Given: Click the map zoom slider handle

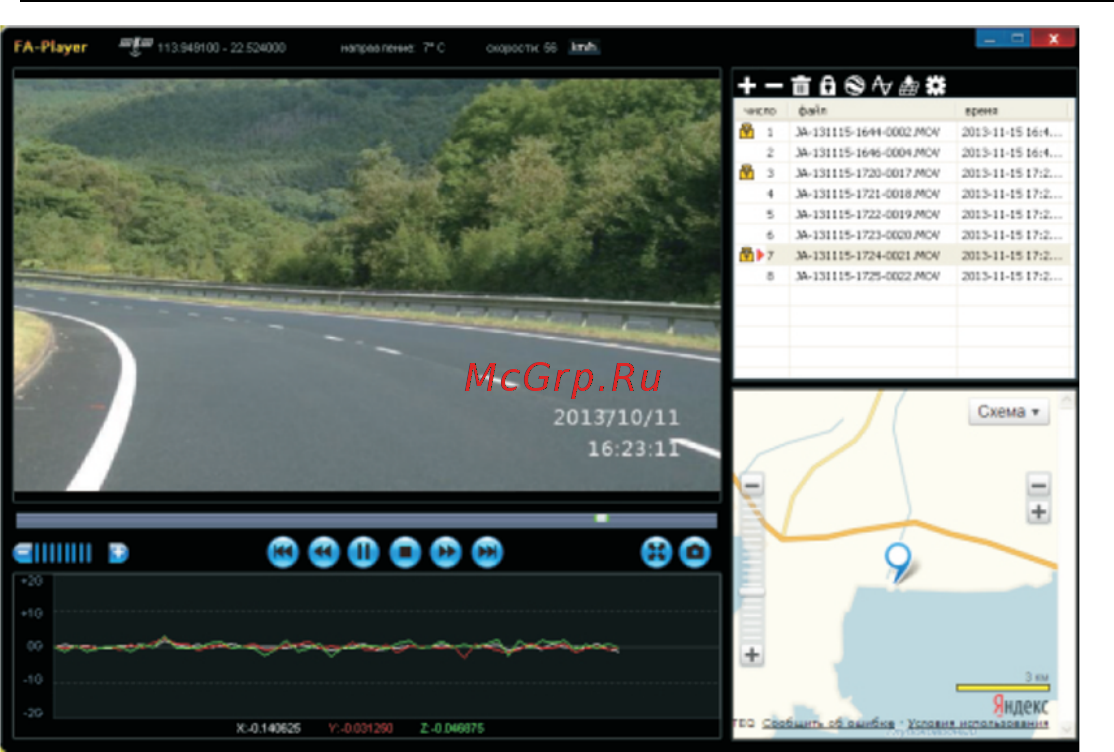Looking at the screenshot, I should tap(752, 591).
